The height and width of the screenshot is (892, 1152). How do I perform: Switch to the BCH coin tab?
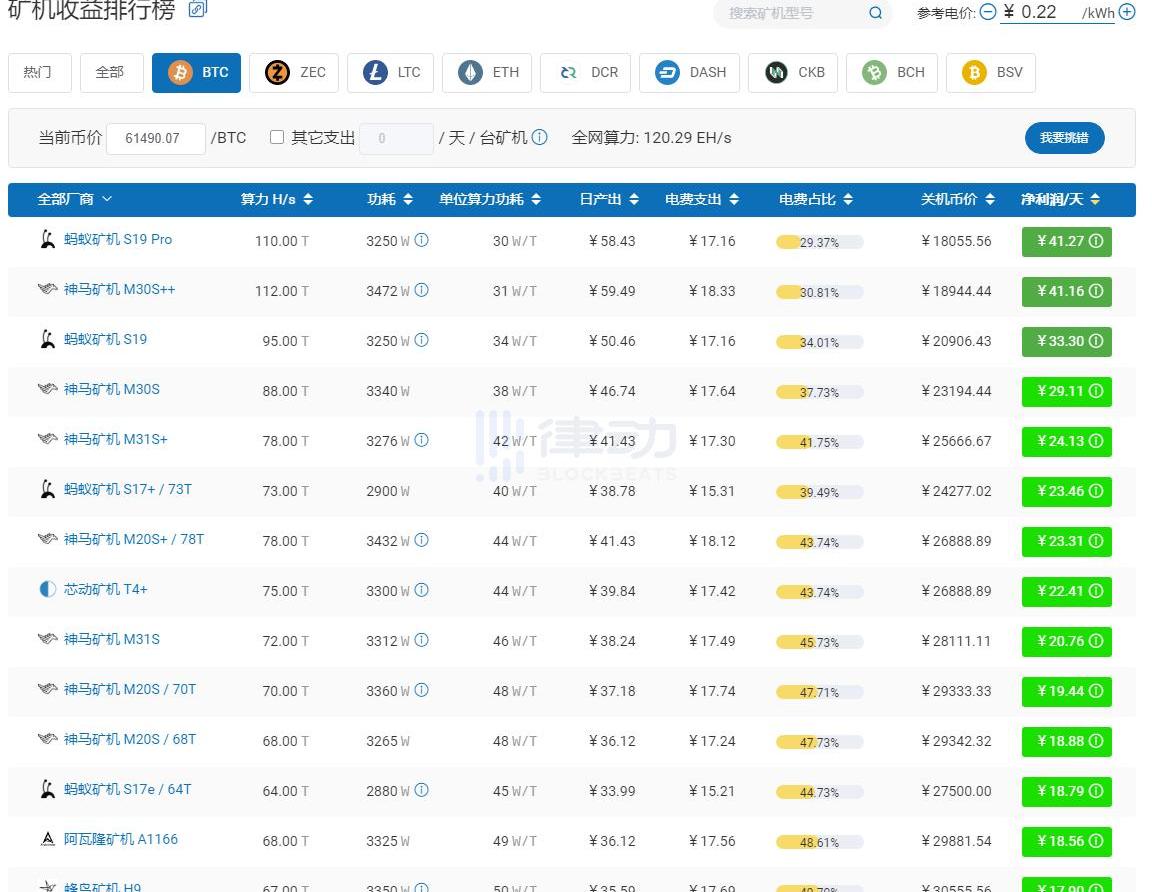(x=892, y=73)
